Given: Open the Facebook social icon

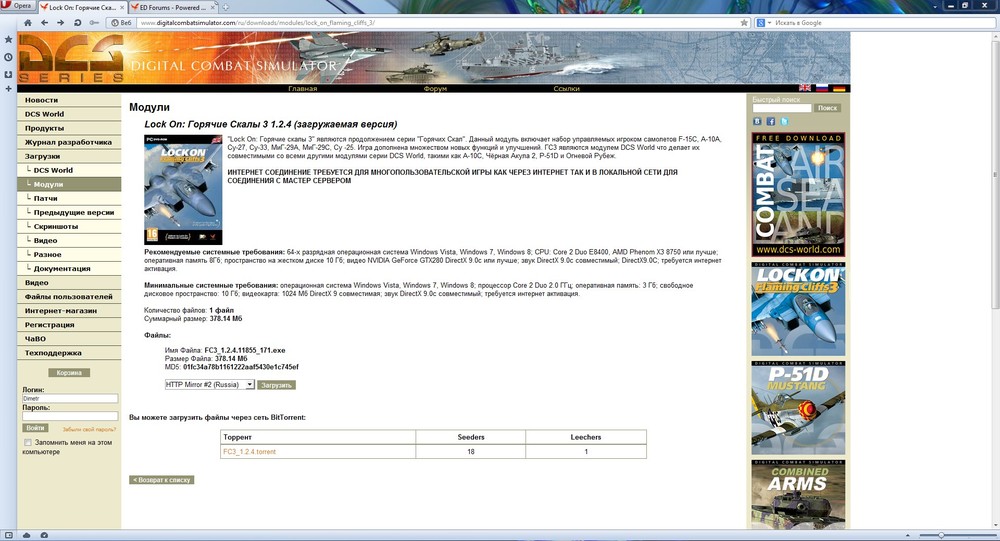Looking at the screenshot, I should pos(770,121).
